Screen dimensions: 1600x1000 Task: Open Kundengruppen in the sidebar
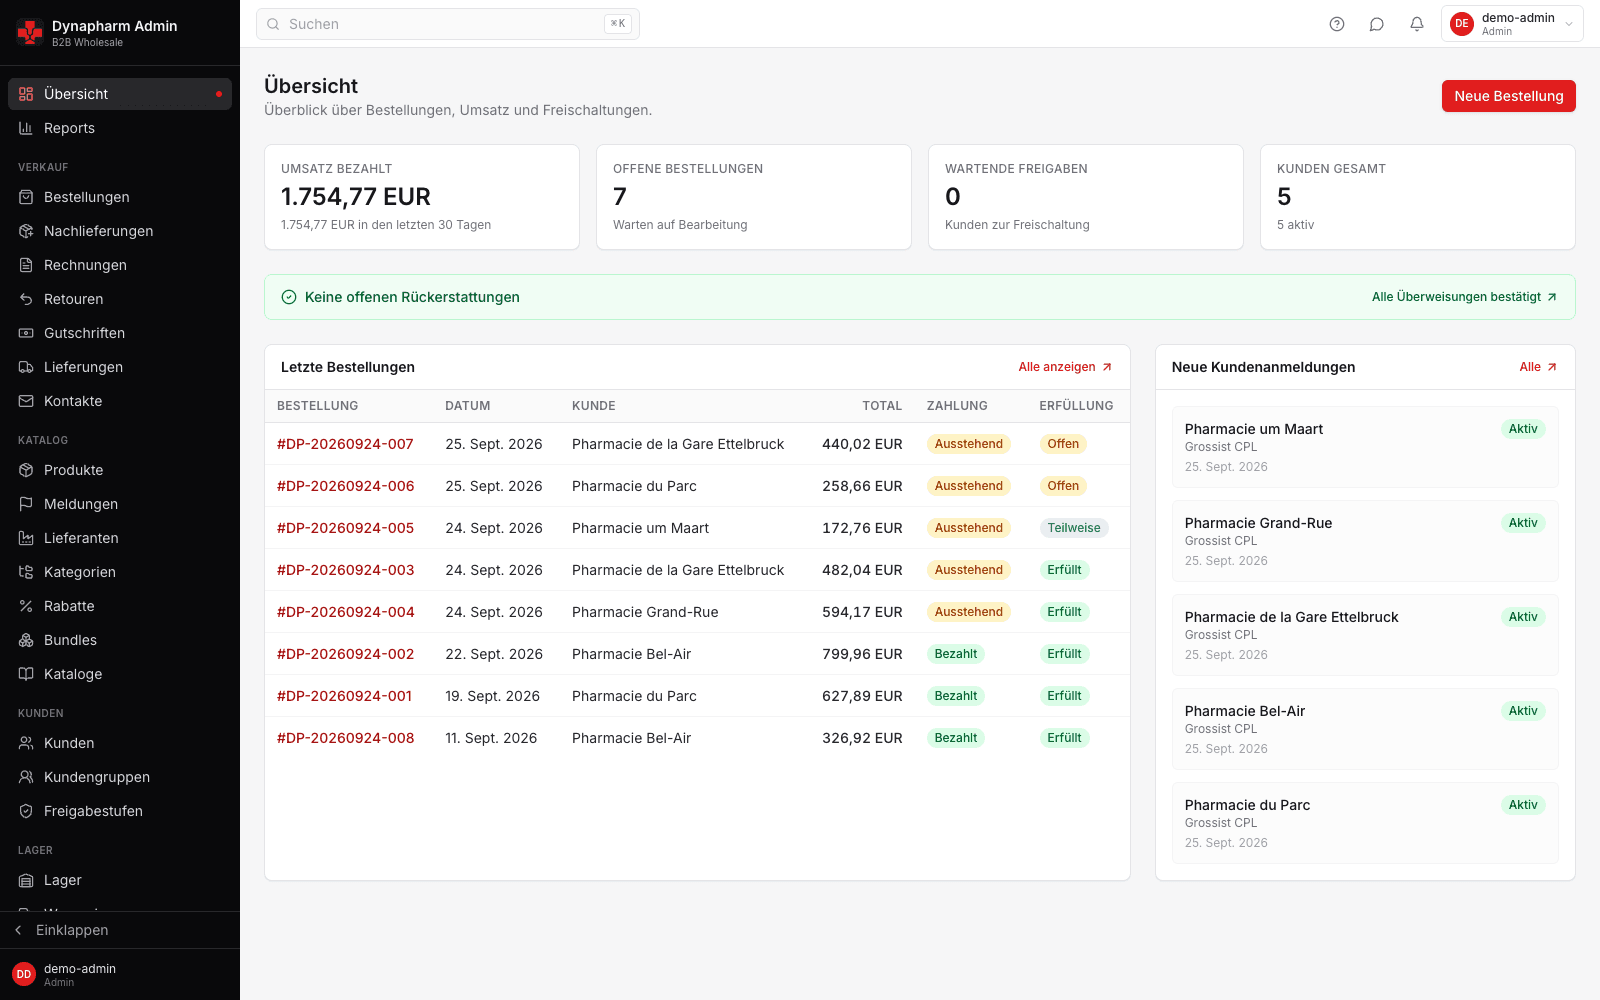120,777
